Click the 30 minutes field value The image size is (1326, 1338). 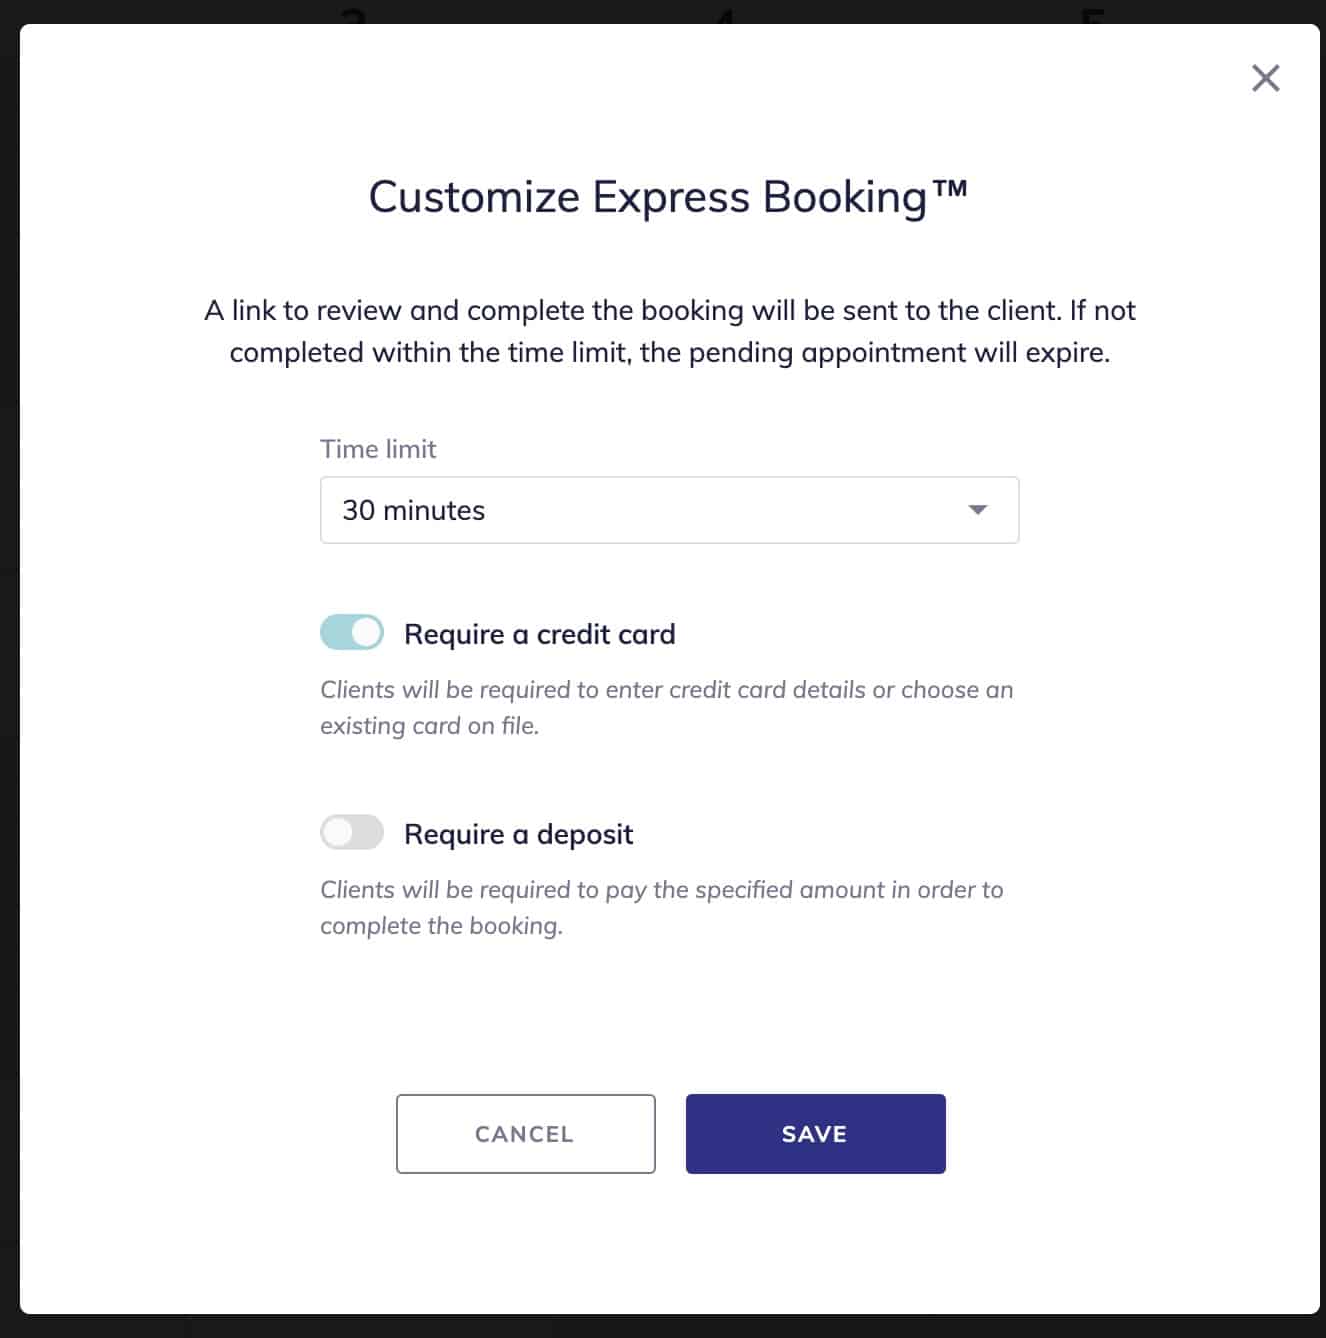click(413, 510)
